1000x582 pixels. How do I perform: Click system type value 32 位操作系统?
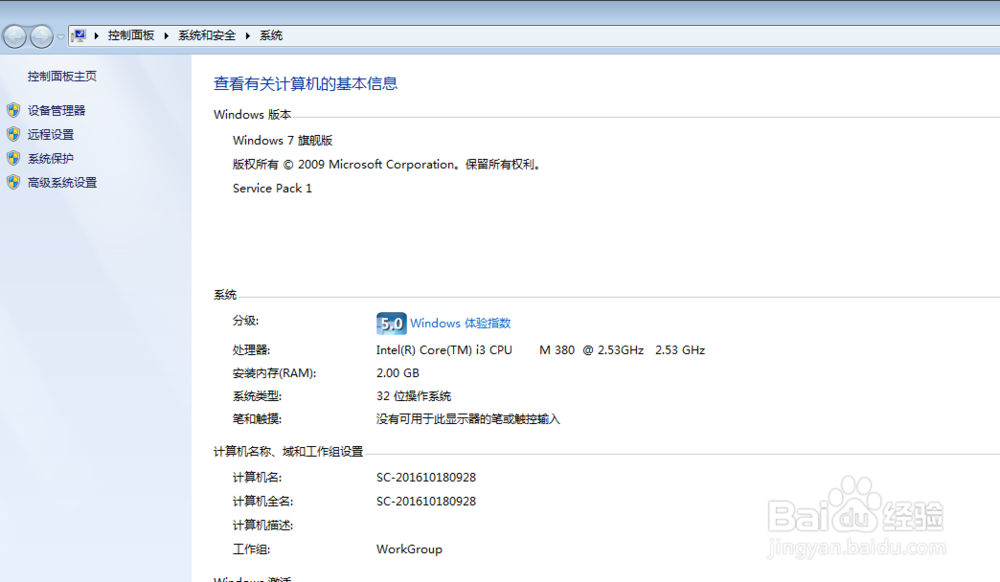pyautogui.click(x=413, y=396)
